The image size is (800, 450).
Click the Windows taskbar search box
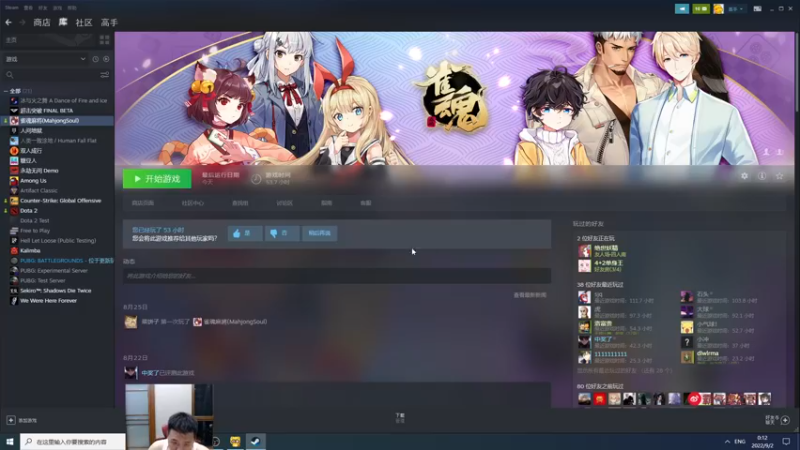point(72,441)
